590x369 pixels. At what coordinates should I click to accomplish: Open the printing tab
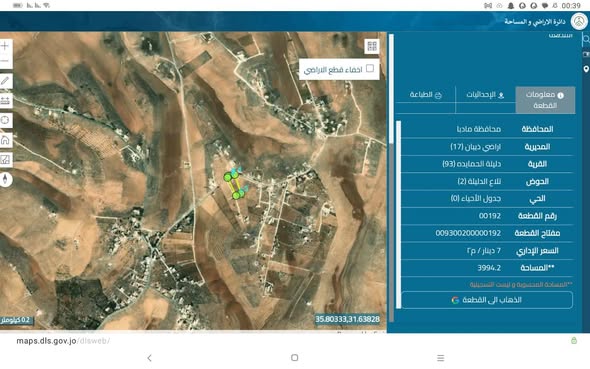pyautogui.click(x=426, y=95)
